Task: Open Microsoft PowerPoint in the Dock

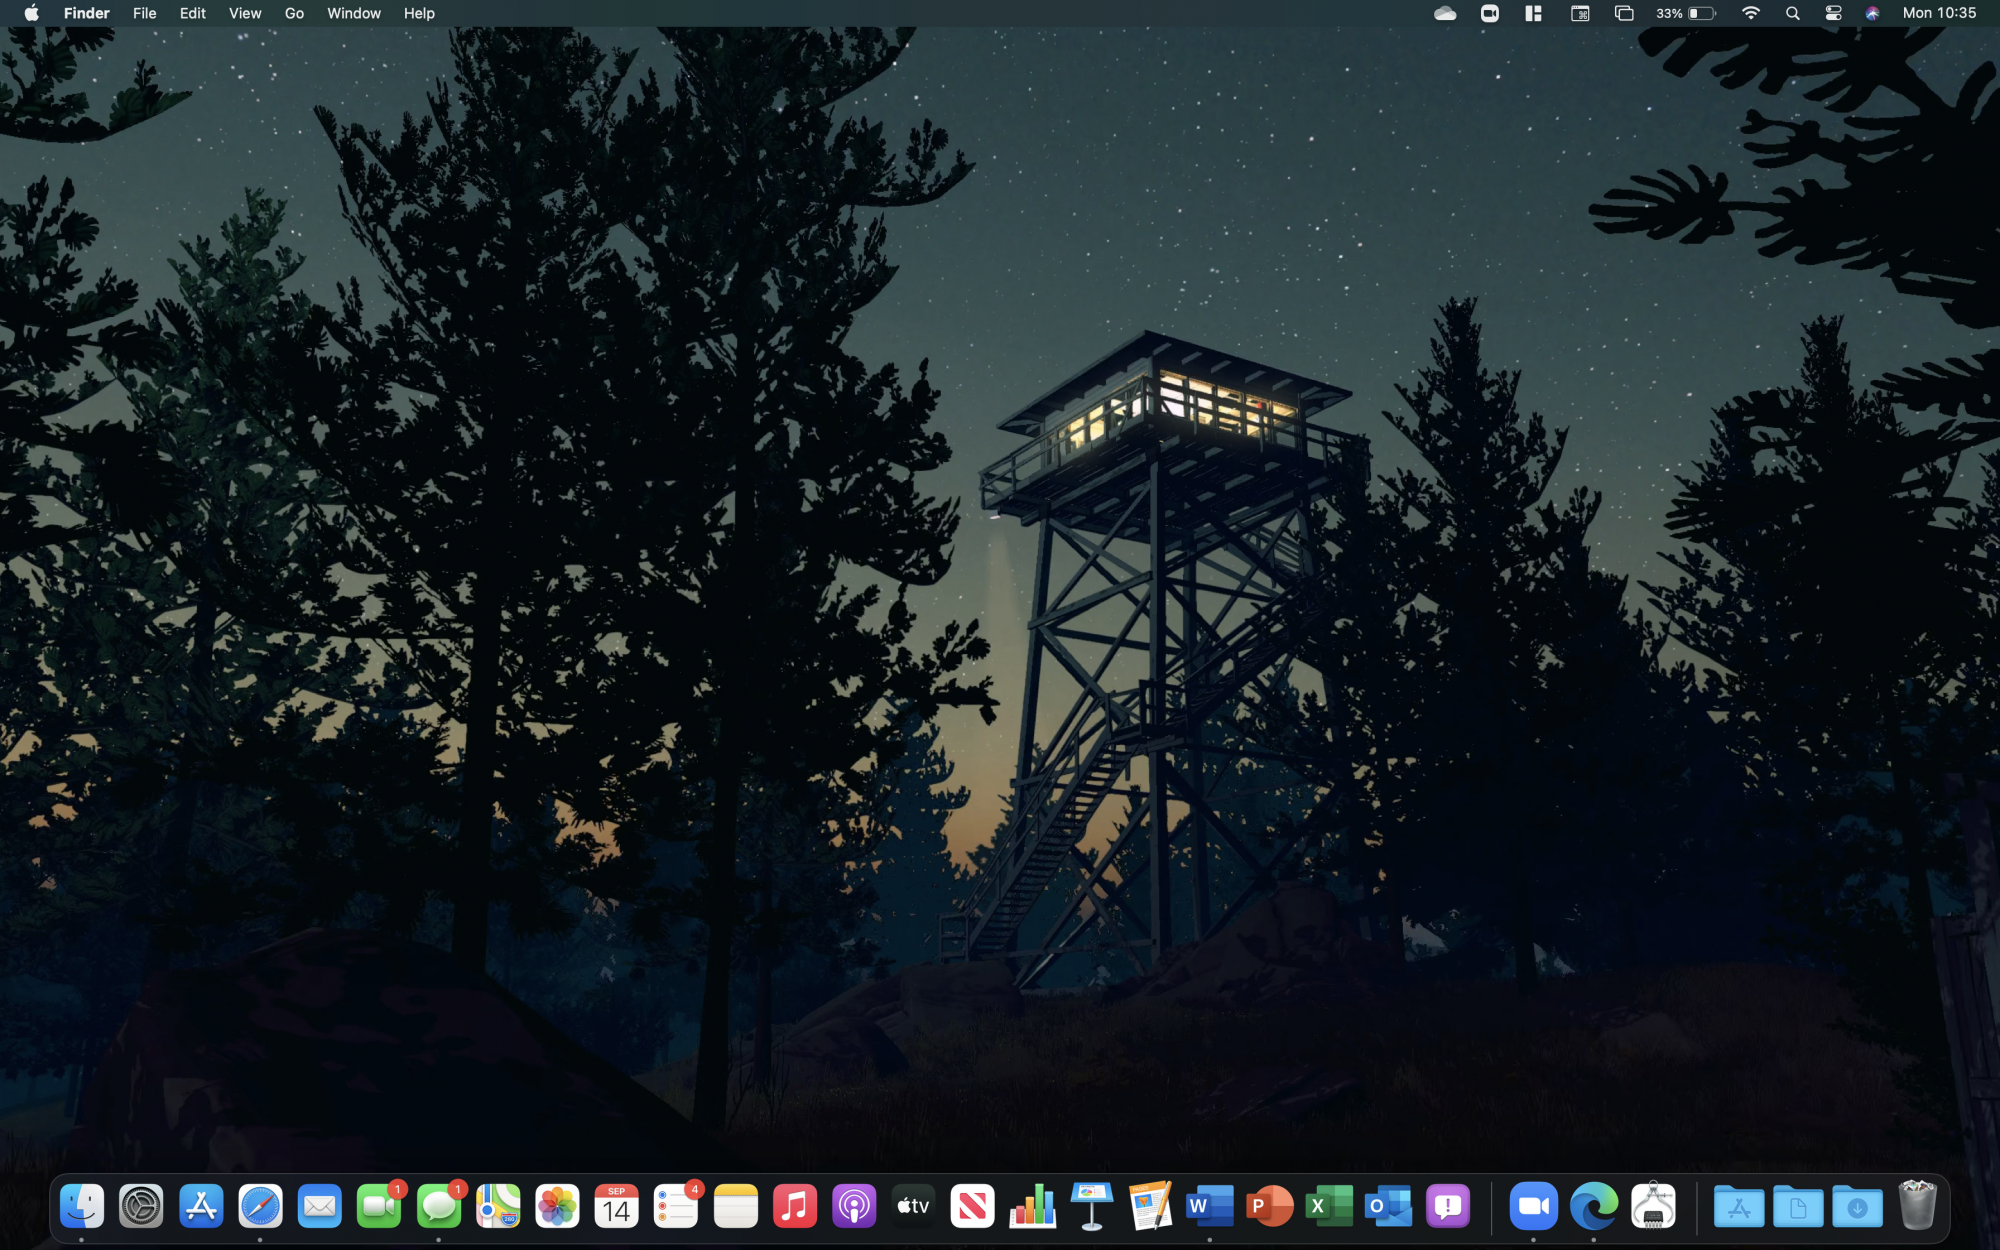Action: pos(1270,1206)
